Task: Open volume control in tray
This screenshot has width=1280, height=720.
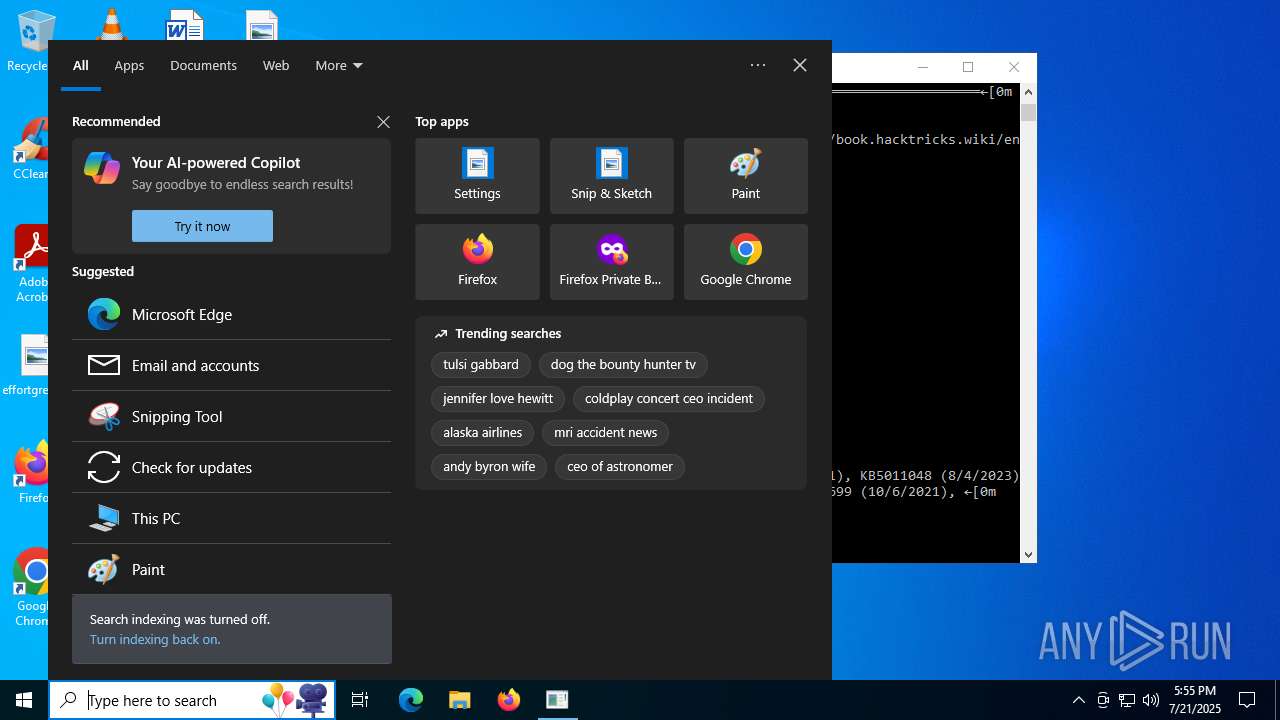Action: [x=1151, y=700]
